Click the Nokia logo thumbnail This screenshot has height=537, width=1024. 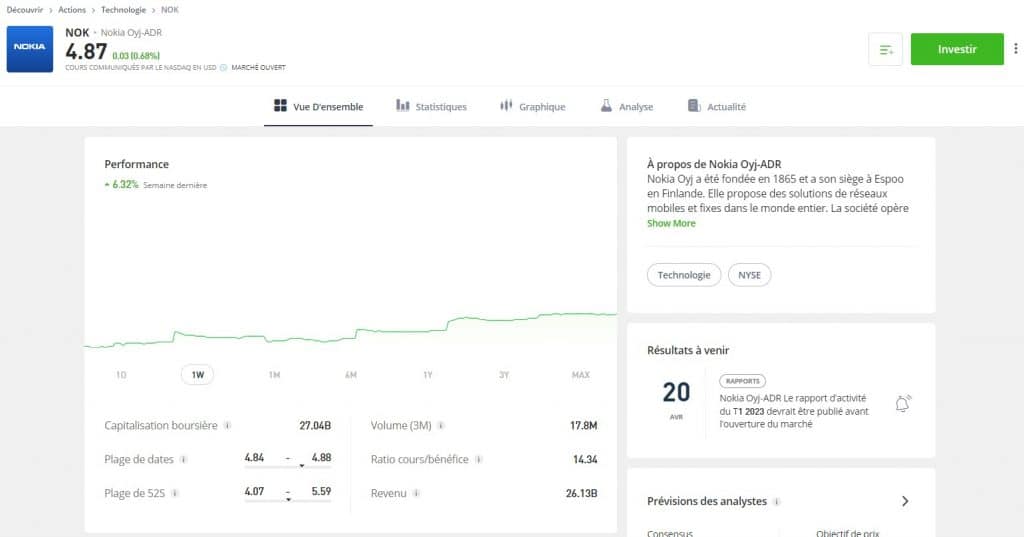pyautogui.click(x=29, y=49)
